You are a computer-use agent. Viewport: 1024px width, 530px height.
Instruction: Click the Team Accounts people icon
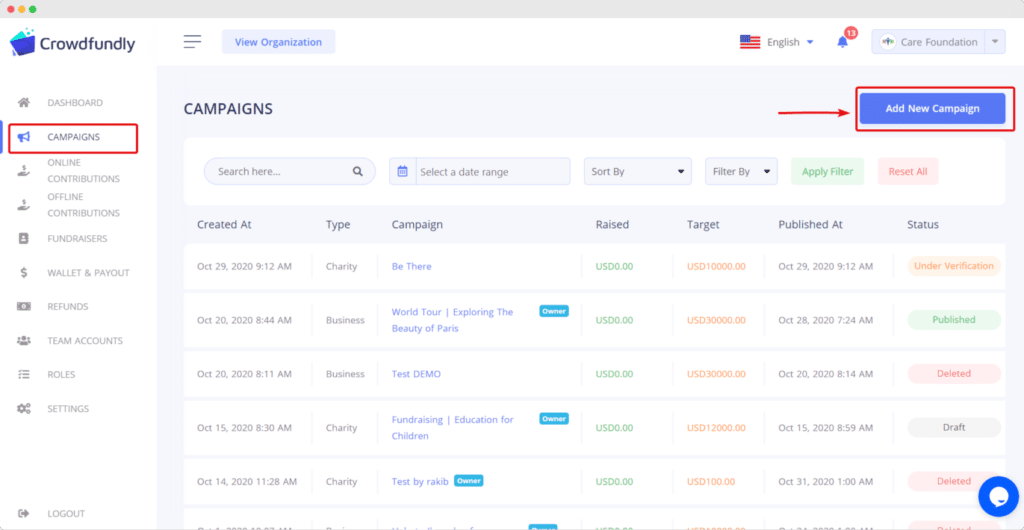point(24,341)
